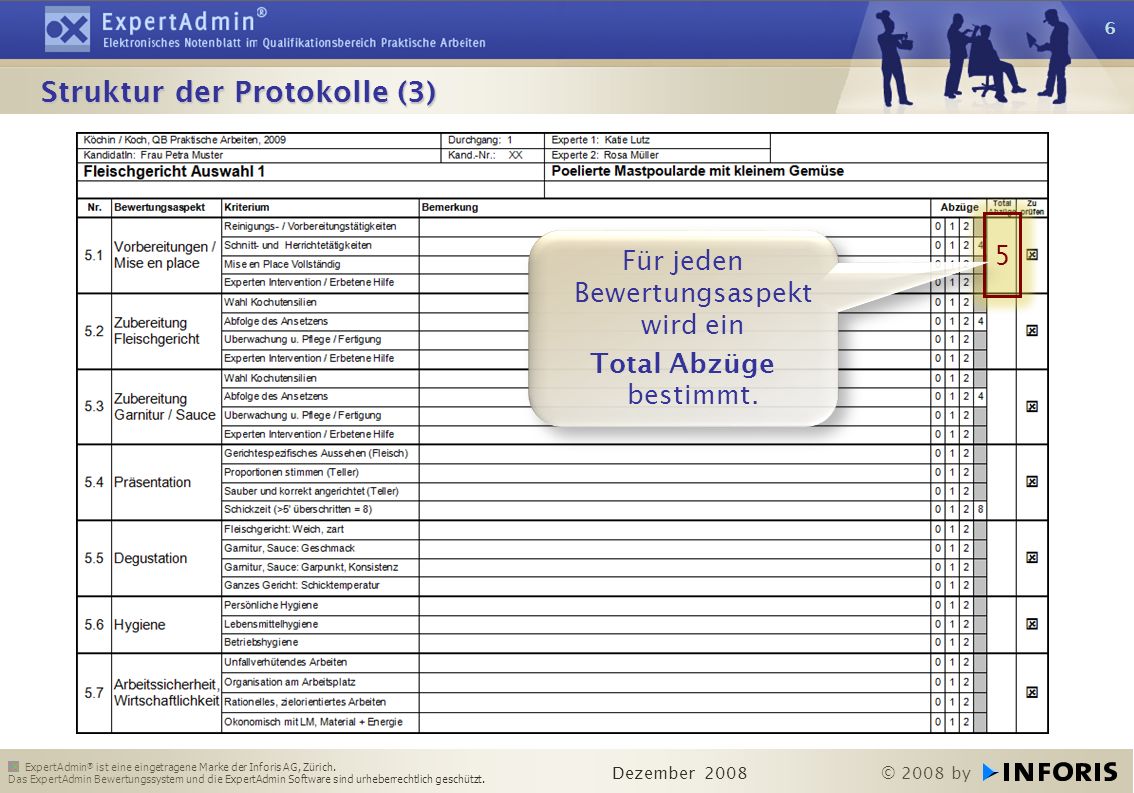Click 'Dezember 2008' in the footer

680,773
